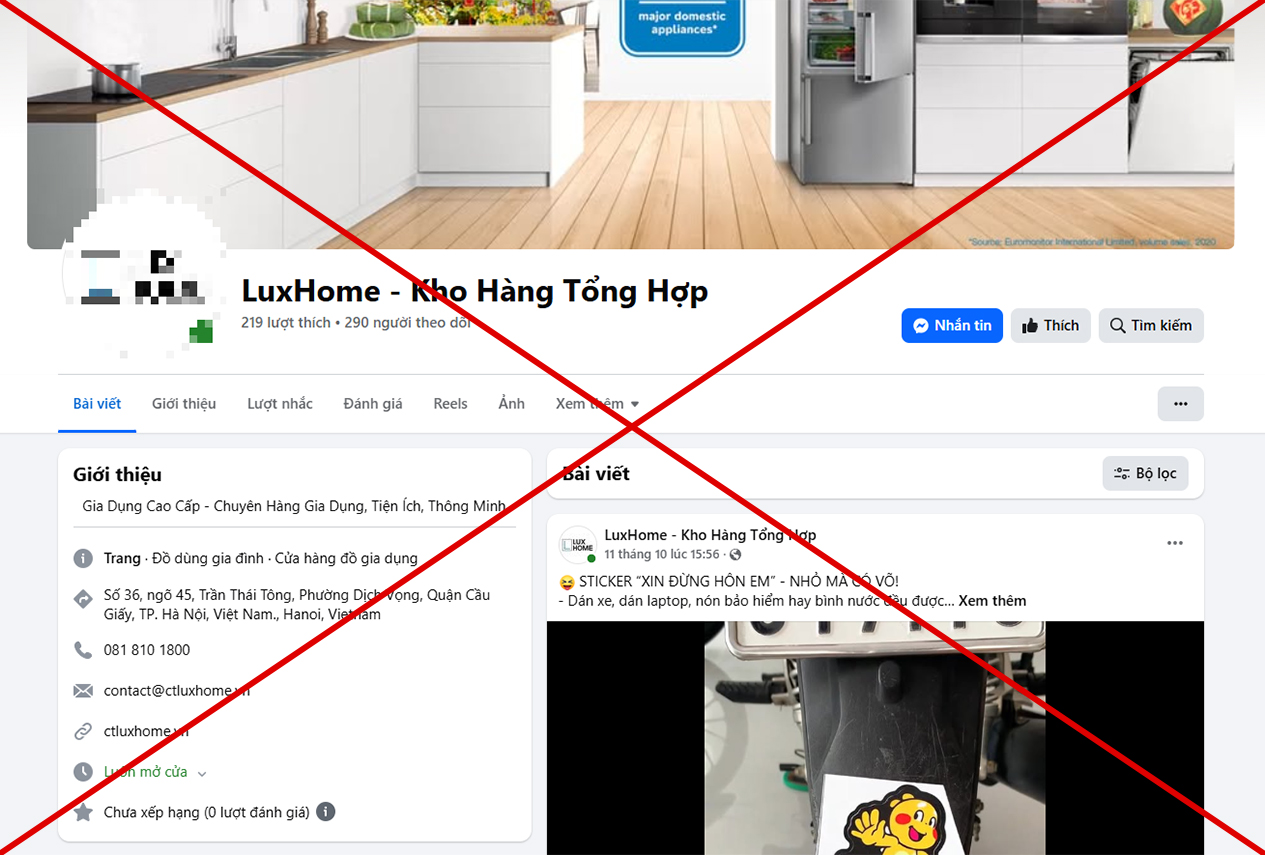Viewport: 1265px width, 855px height.
Task: Click the info icon beside rating
Action: click(326, 812)
